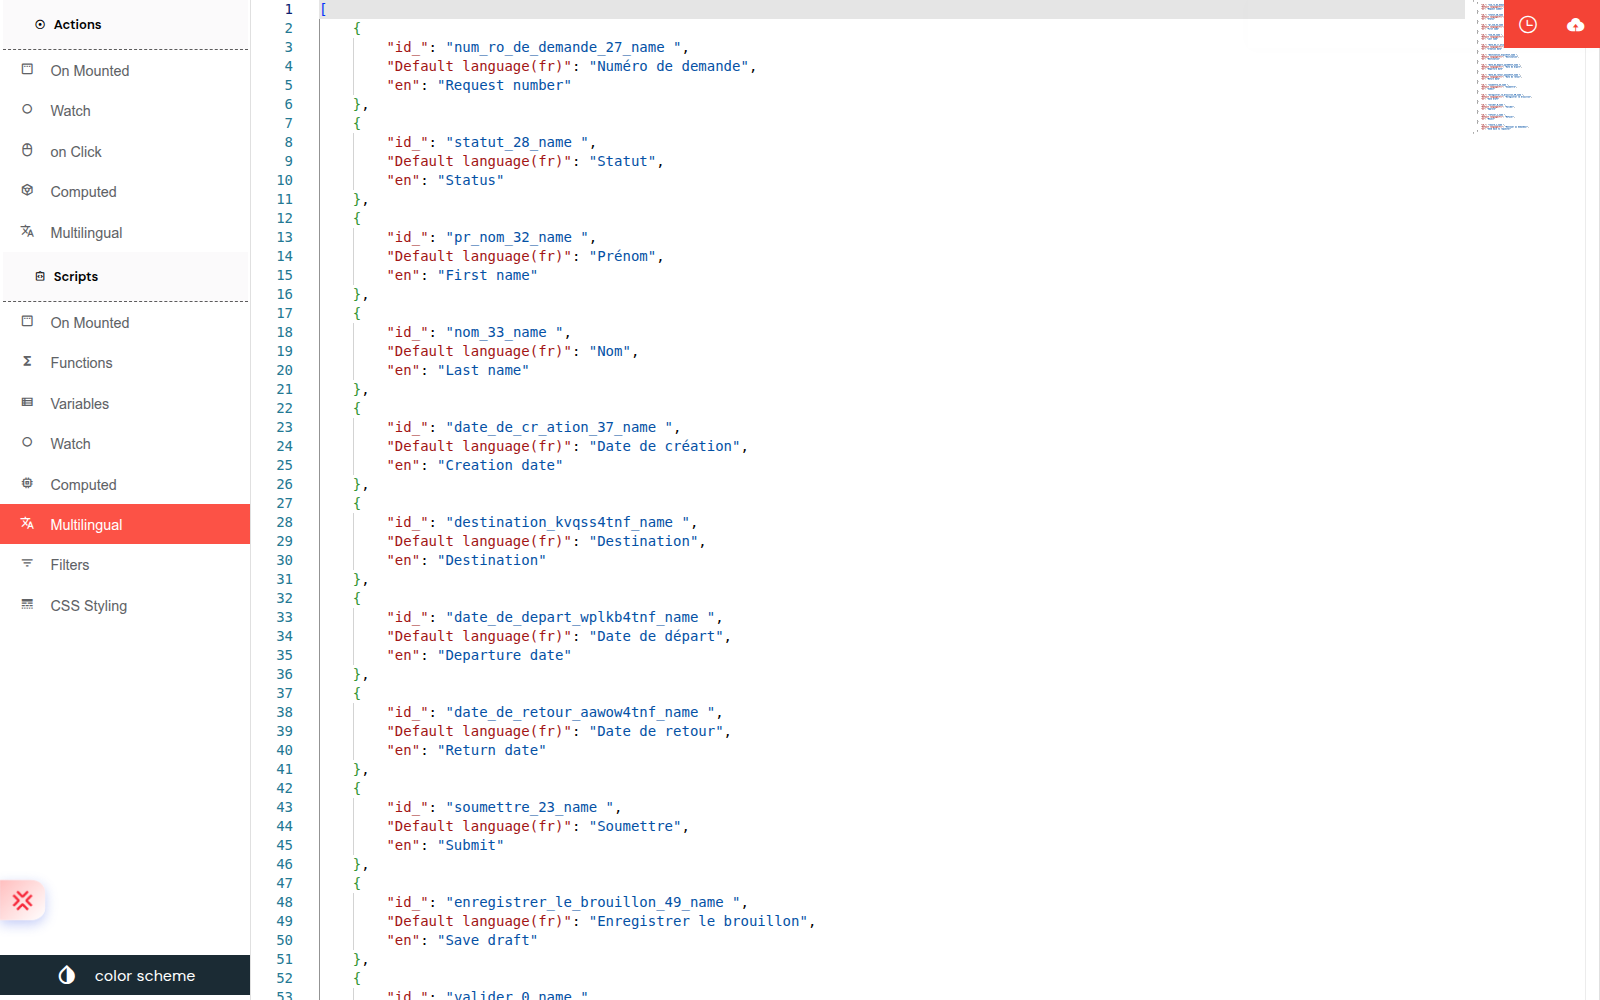Open Watch under Actions
Image resolution: width=1600 pixels, height=1000 pixels.
coord(125,111)
